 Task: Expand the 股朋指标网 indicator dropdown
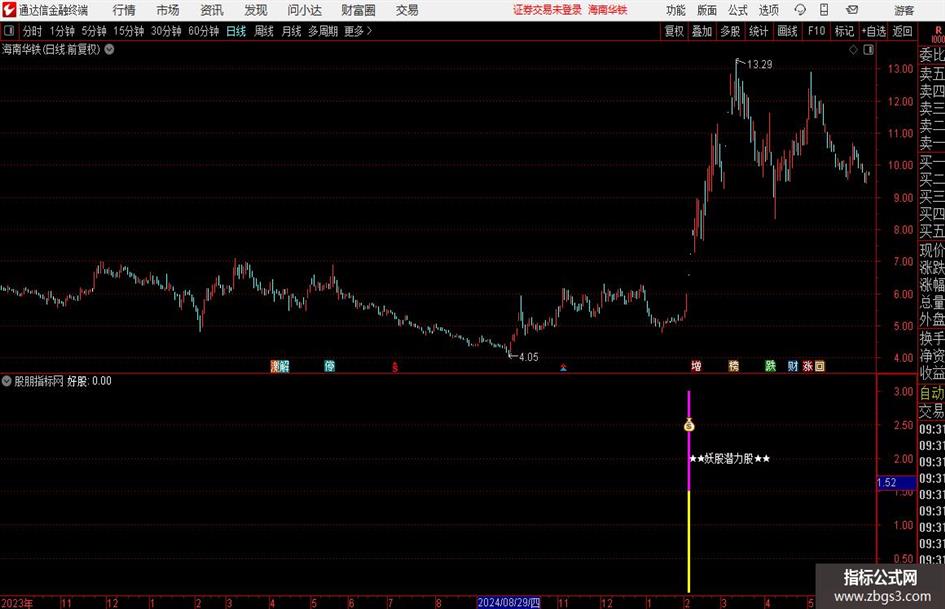(7, 381)
